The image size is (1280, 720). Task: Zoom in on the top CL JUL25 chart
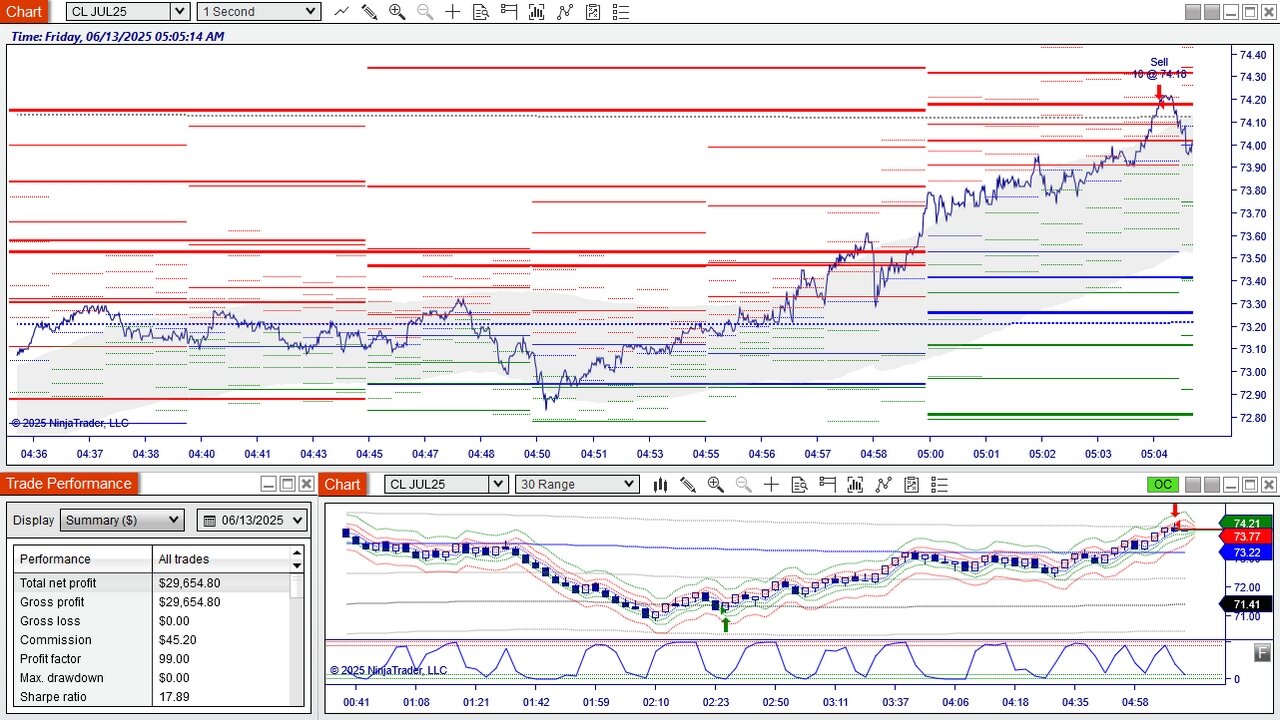pyautogui.click(x=397, y=12)
